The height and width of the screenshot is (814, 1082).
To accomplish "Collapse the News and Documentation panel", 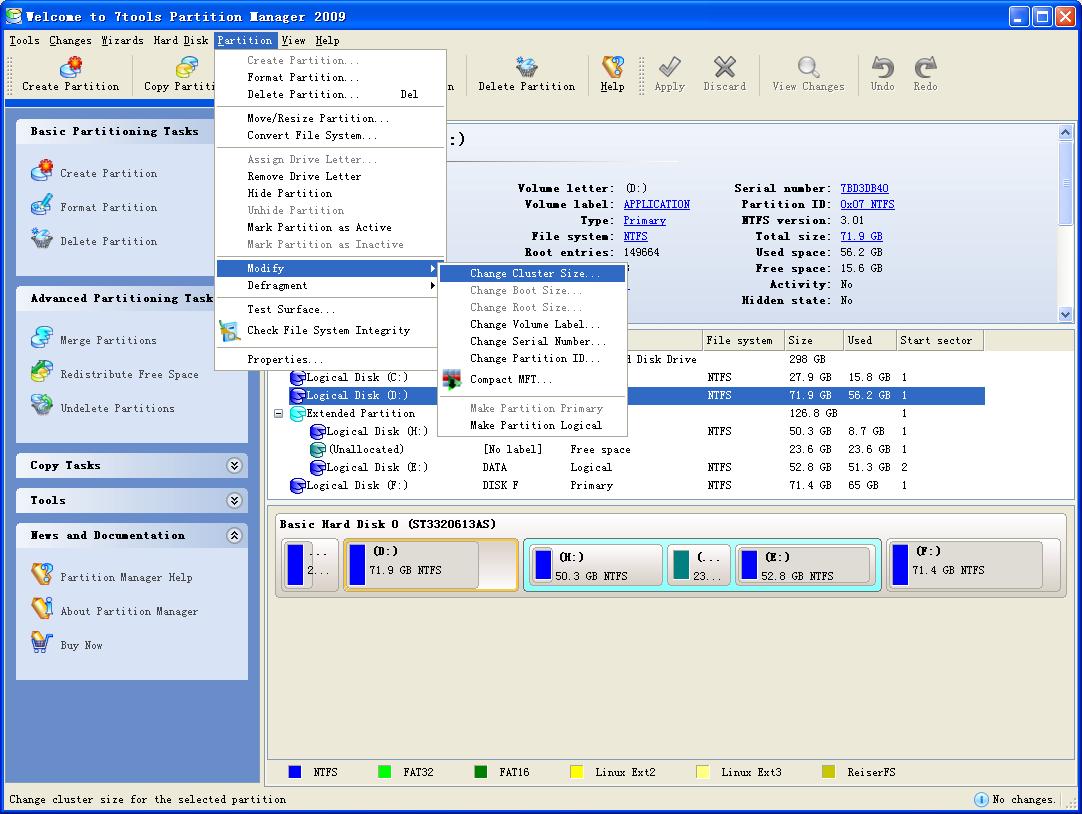I will point(234,535).
